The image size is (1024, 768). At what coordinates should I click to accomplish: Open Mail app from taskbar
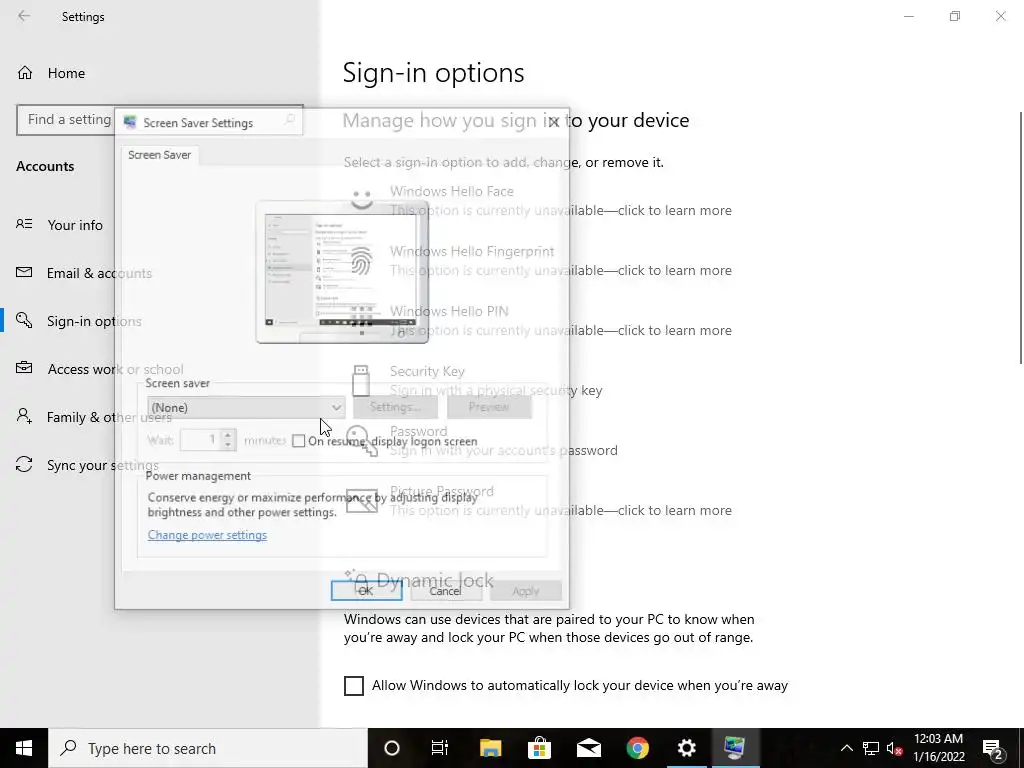point(588,748)
